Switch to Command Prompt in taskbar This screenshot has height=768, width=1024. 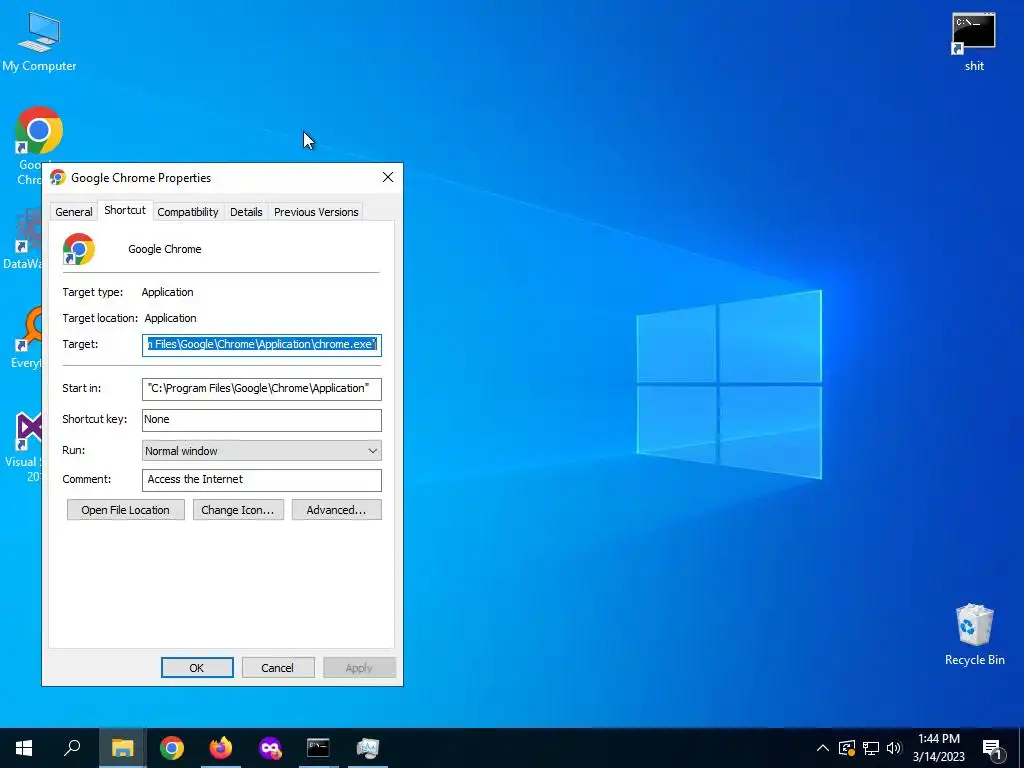(318, 748)
